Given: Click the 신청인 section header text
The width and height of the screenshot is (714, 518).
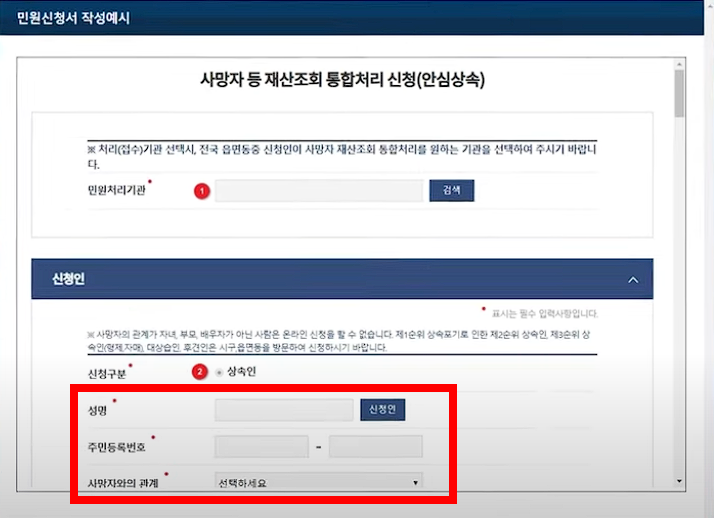Looking at the screenshot, I should [x=68, y=279].
